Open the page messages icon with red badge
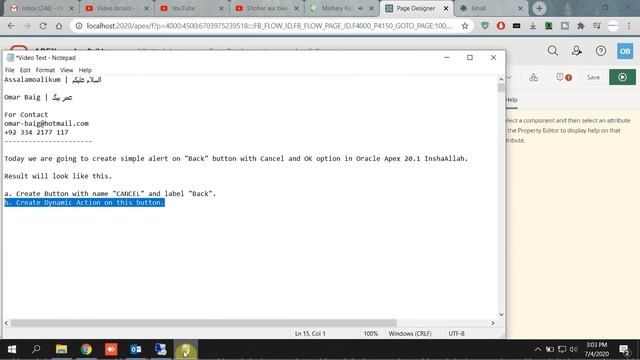 pyautogui.click(x=564, y=77)
